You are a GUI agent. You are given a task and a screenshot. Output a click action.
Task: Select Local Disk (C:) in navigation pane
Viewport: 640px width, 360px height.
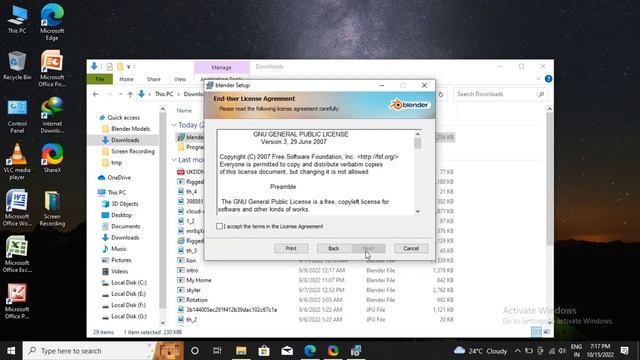[x=129, y=282]
